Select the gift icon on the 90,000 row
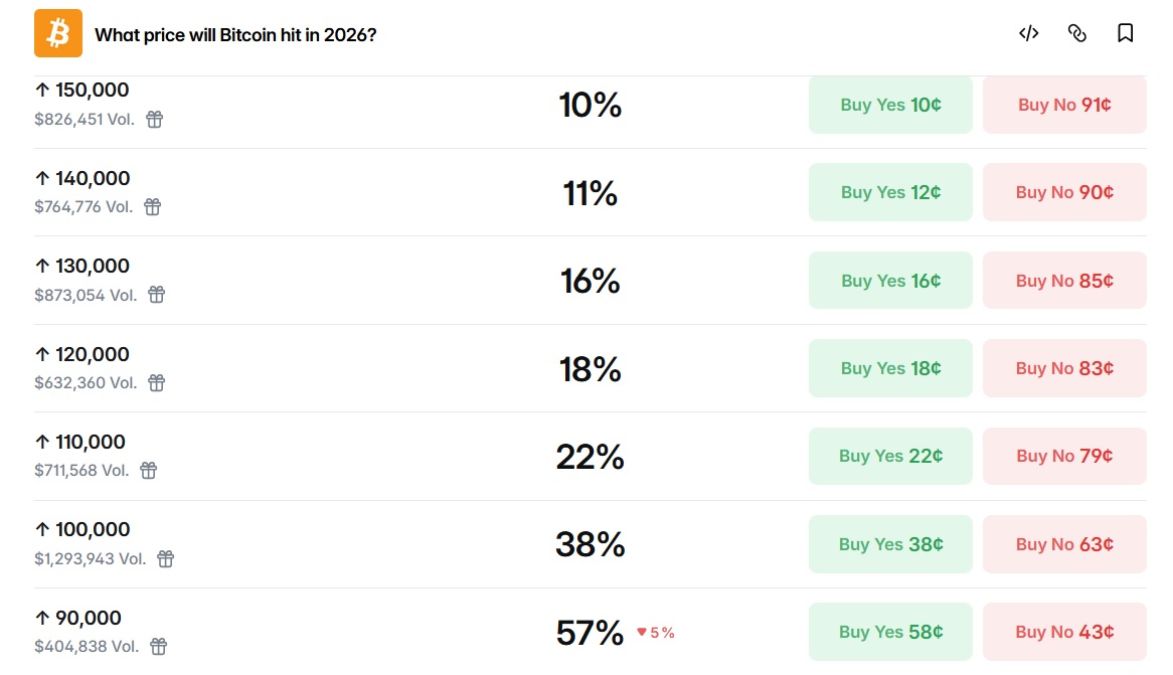1173x675 pixels. click(156, 646)
